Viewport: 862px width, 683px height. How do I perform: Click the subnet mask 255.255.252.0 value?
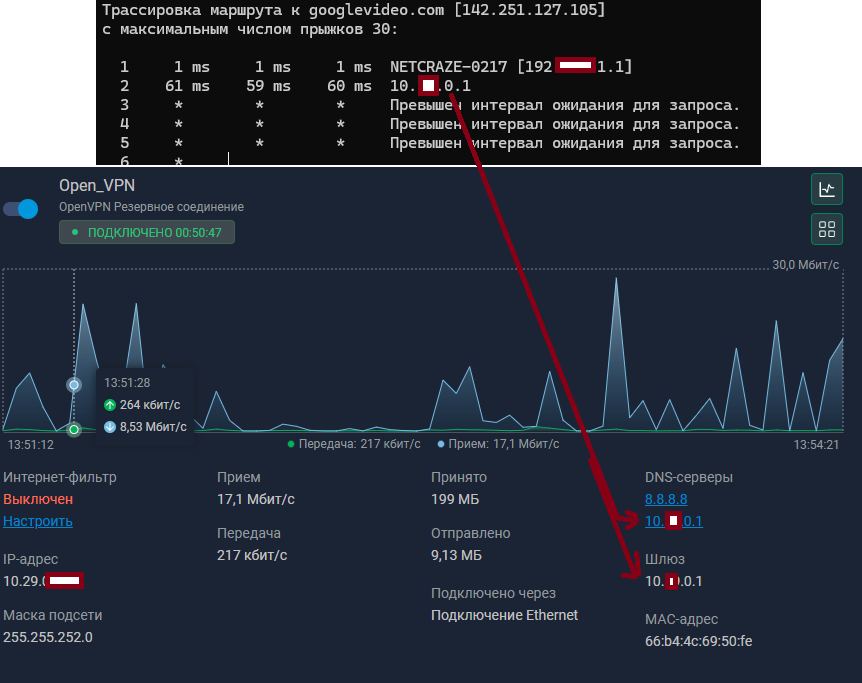(48, 637)
